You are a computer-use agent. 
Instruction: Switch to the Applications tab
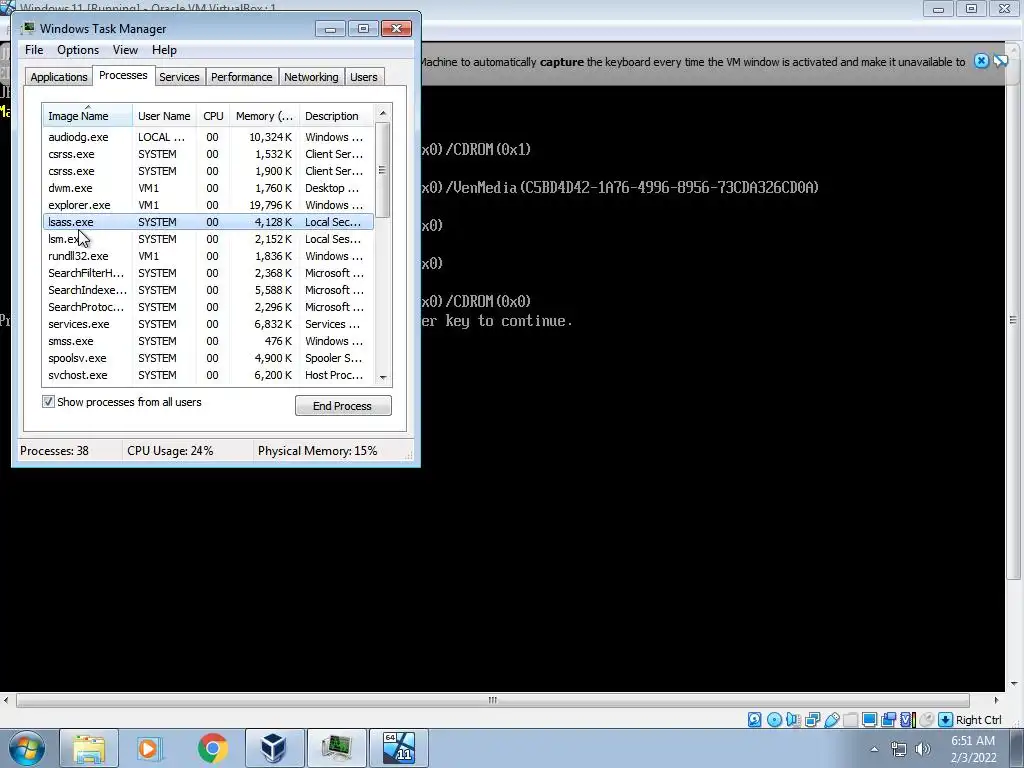click(59, 77)
